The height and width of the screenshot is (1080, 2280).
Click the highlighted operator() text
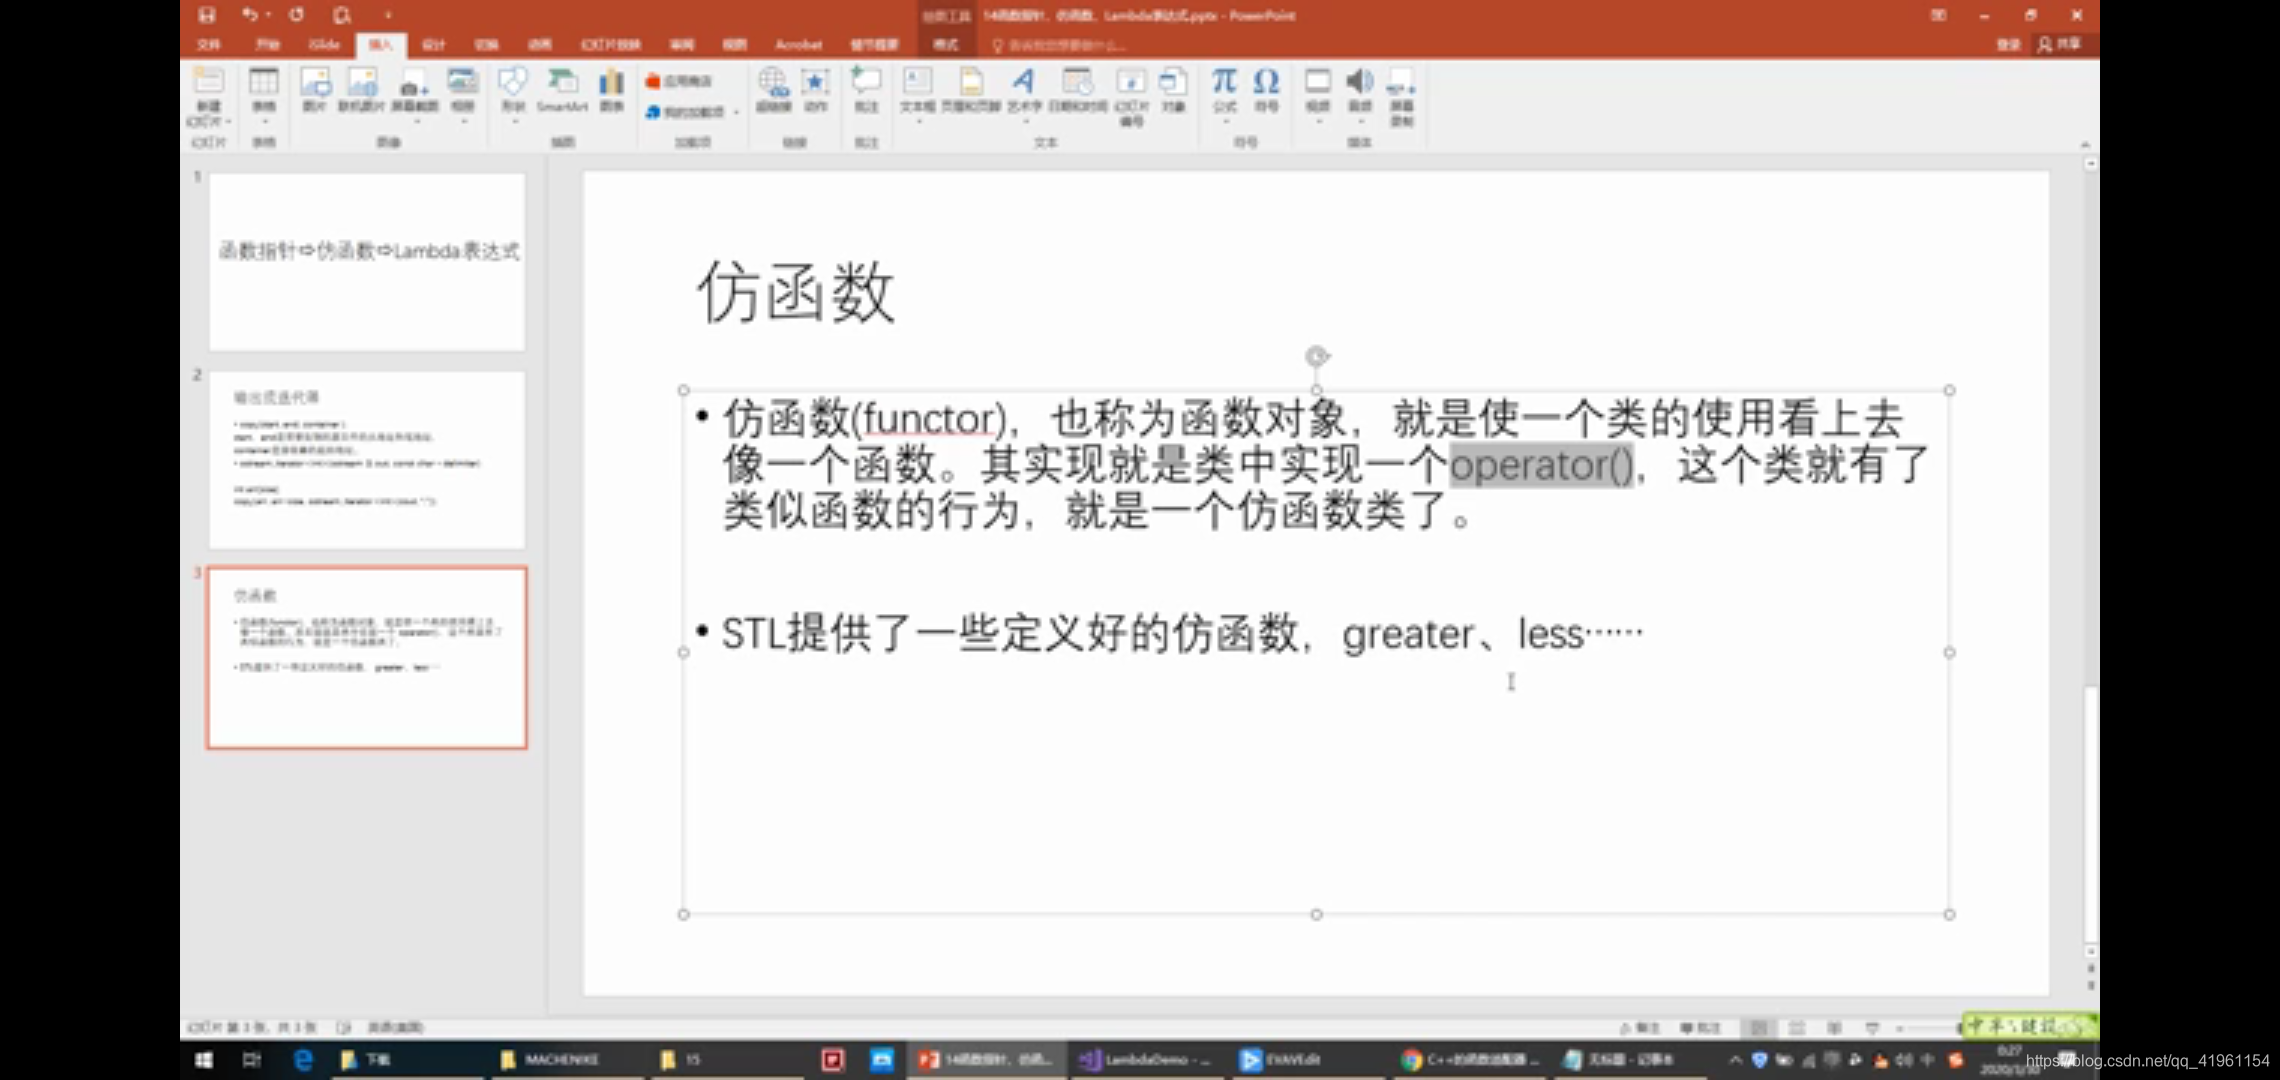1541,465
